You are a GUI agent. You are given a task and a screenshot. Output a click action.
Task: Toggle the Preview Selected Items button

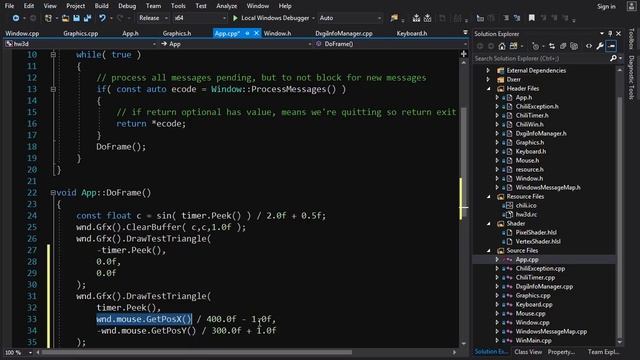[611, 46]
